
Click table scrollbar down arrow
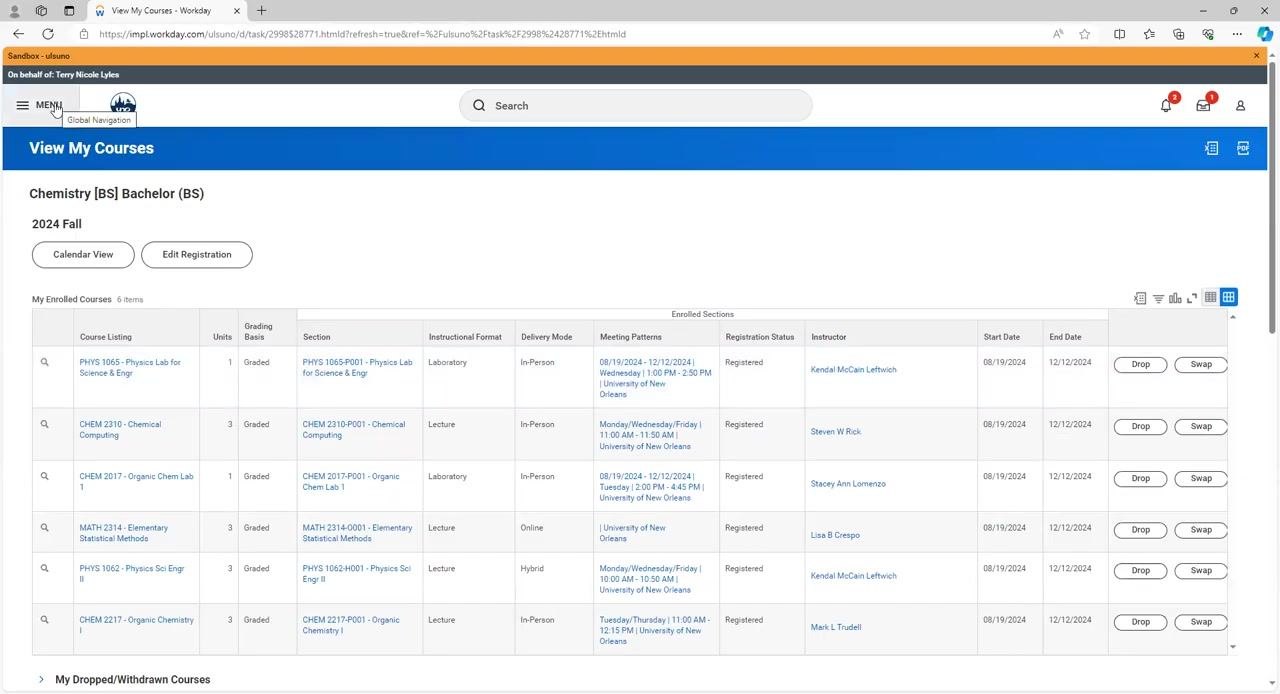1232,647
